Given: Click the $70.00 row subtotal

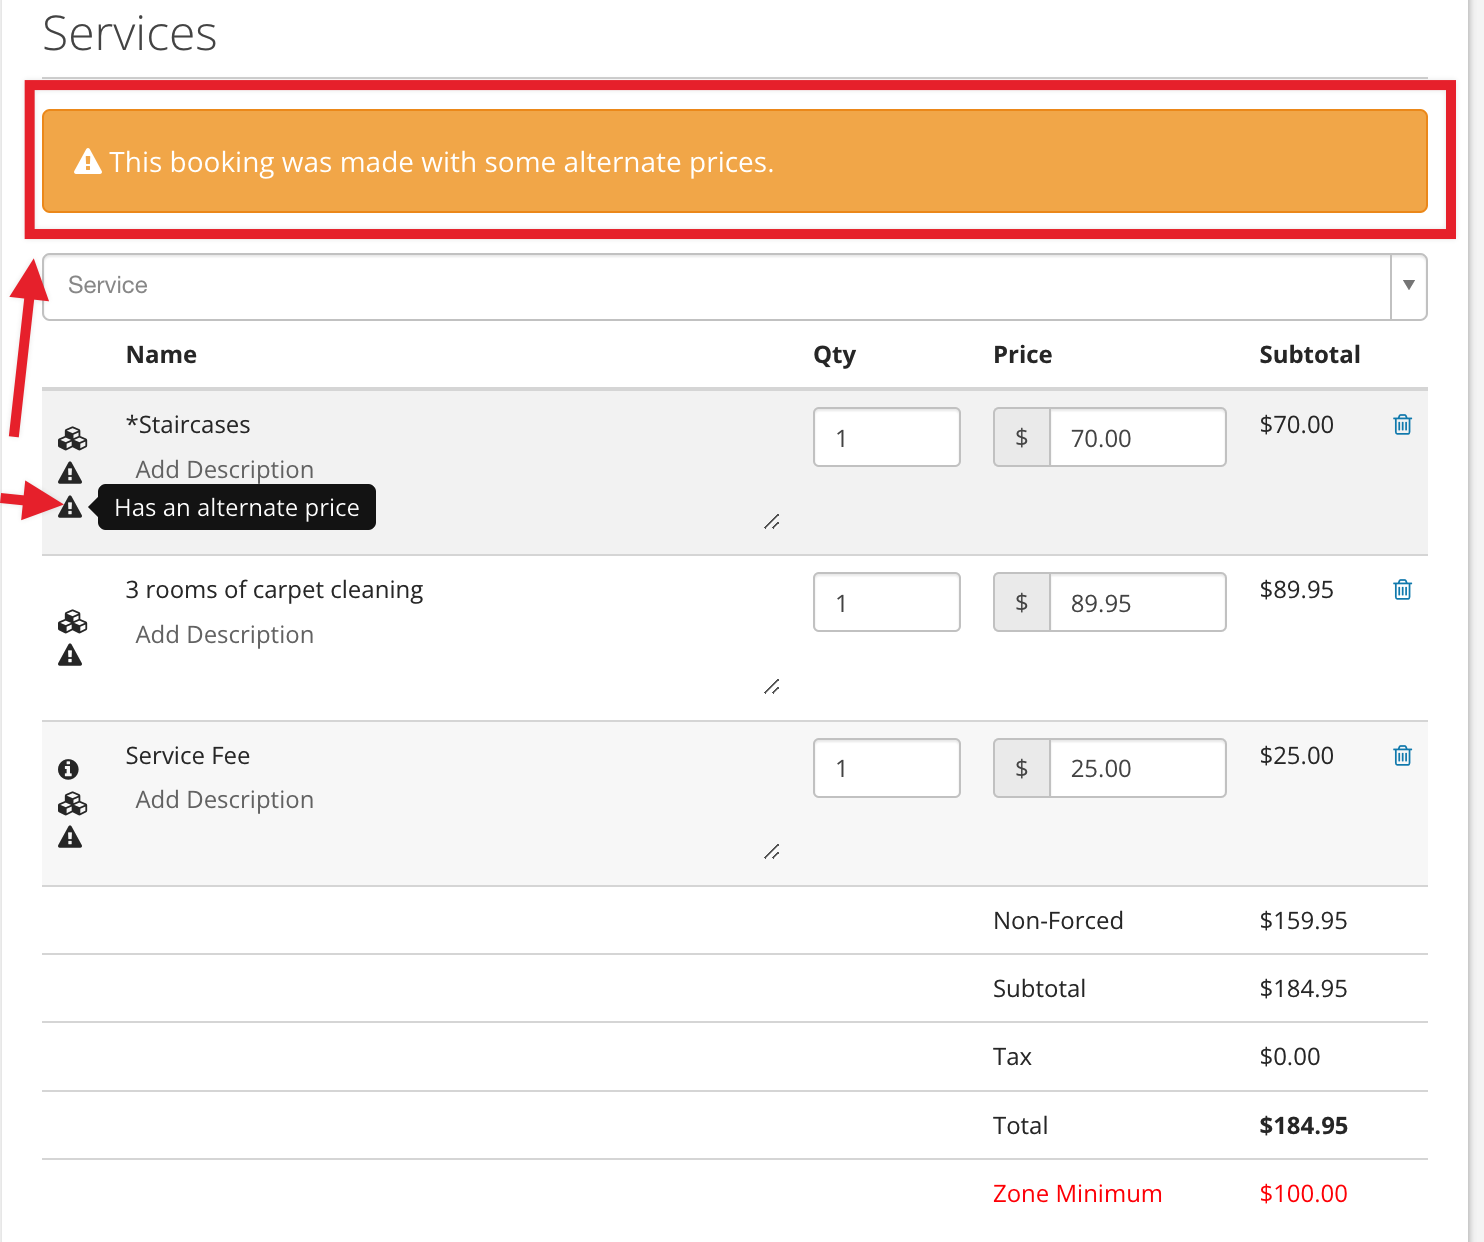Looking at the screenshot, I should point(1297,425).
